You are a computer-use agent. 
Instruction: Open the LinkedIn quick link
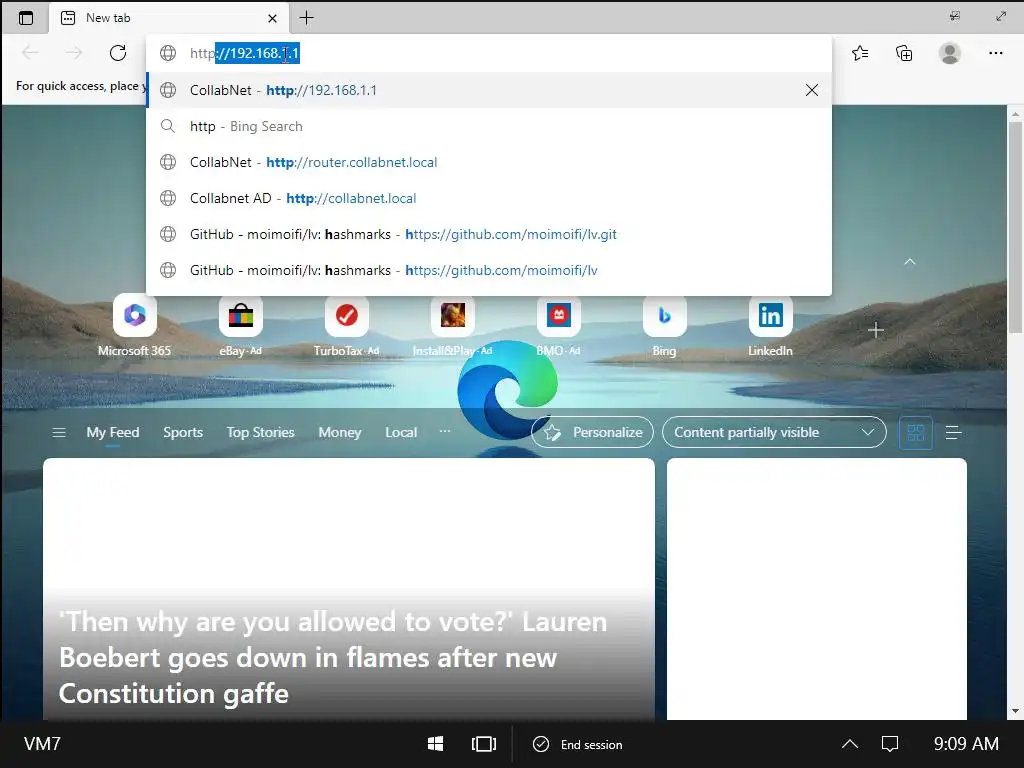click(771, 326)
